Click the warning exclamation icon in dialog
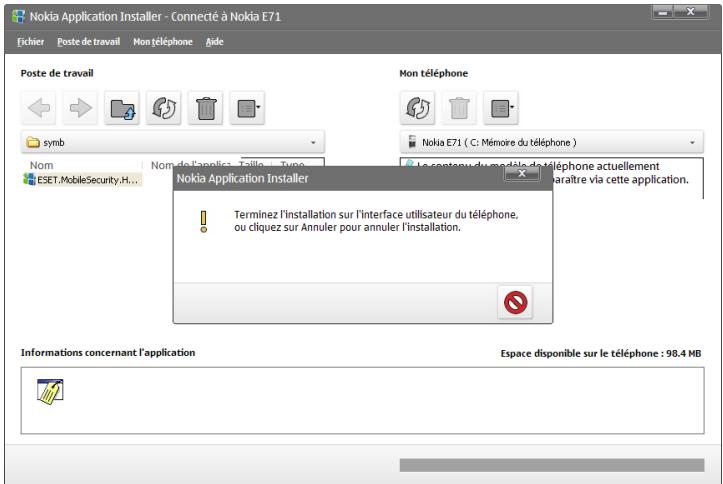 [203, 221]
